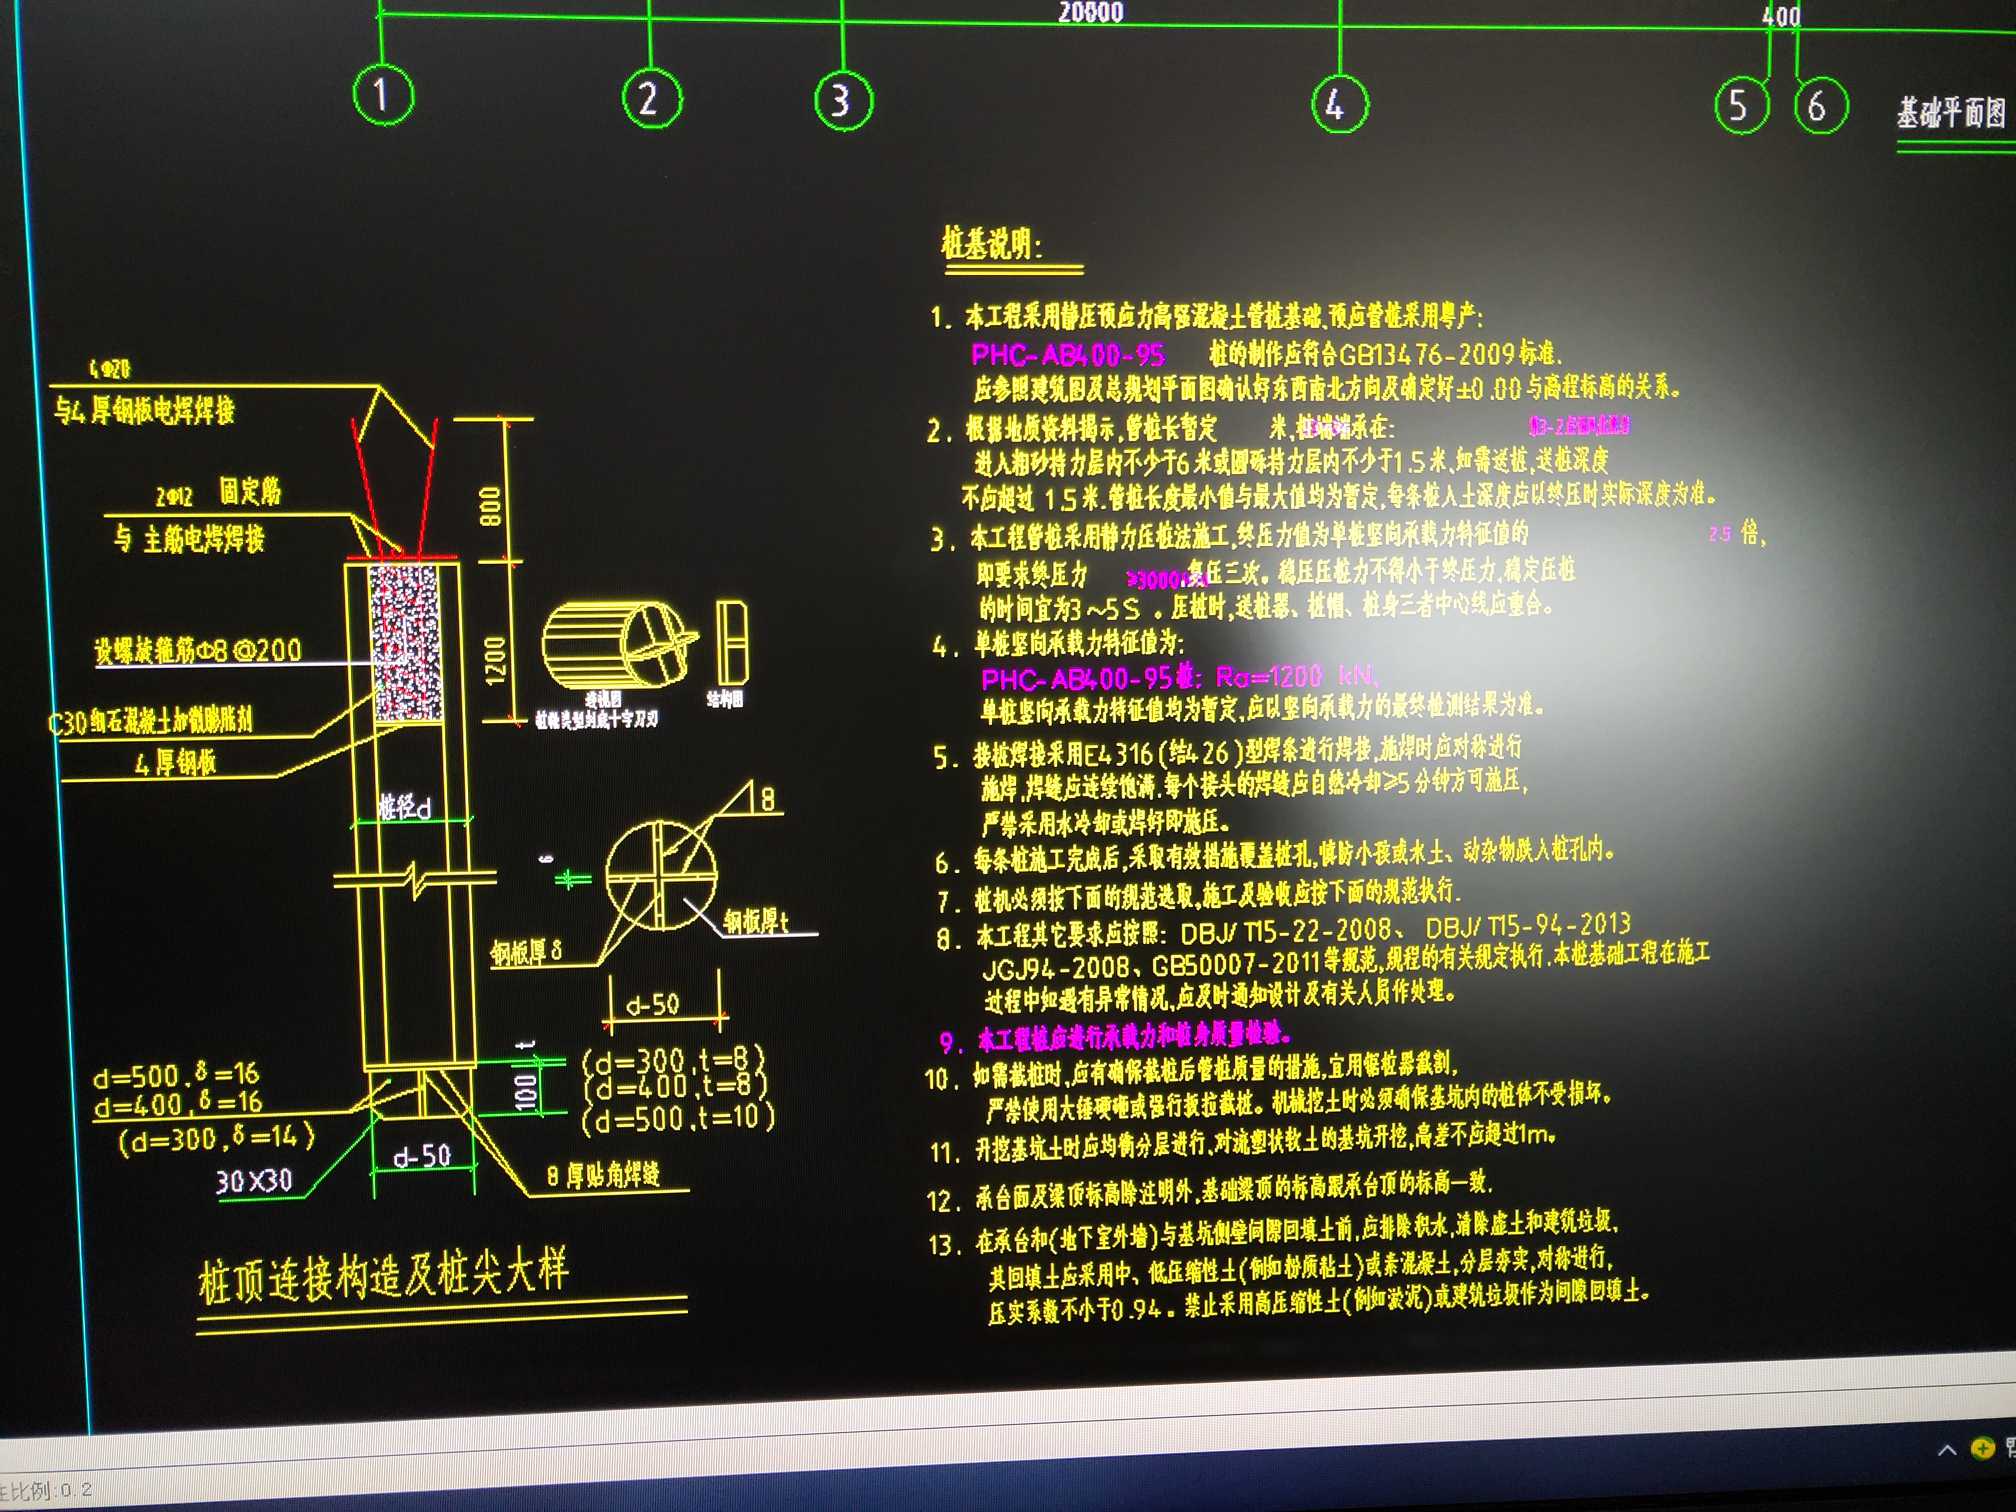Select grid axis bubble number 3
This screenshot has height=1512, width=2016.
tap(842, 101)
